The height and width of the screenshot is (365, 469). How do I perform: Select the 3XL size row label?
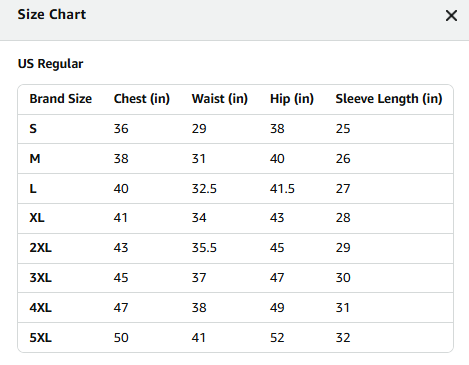pos(41,278)
